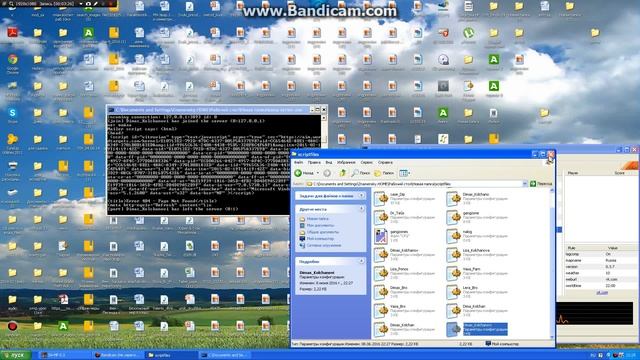Open the Файл menu in scriptfiles window
Screen dimensions: 640x360
(x=298, y=162)
